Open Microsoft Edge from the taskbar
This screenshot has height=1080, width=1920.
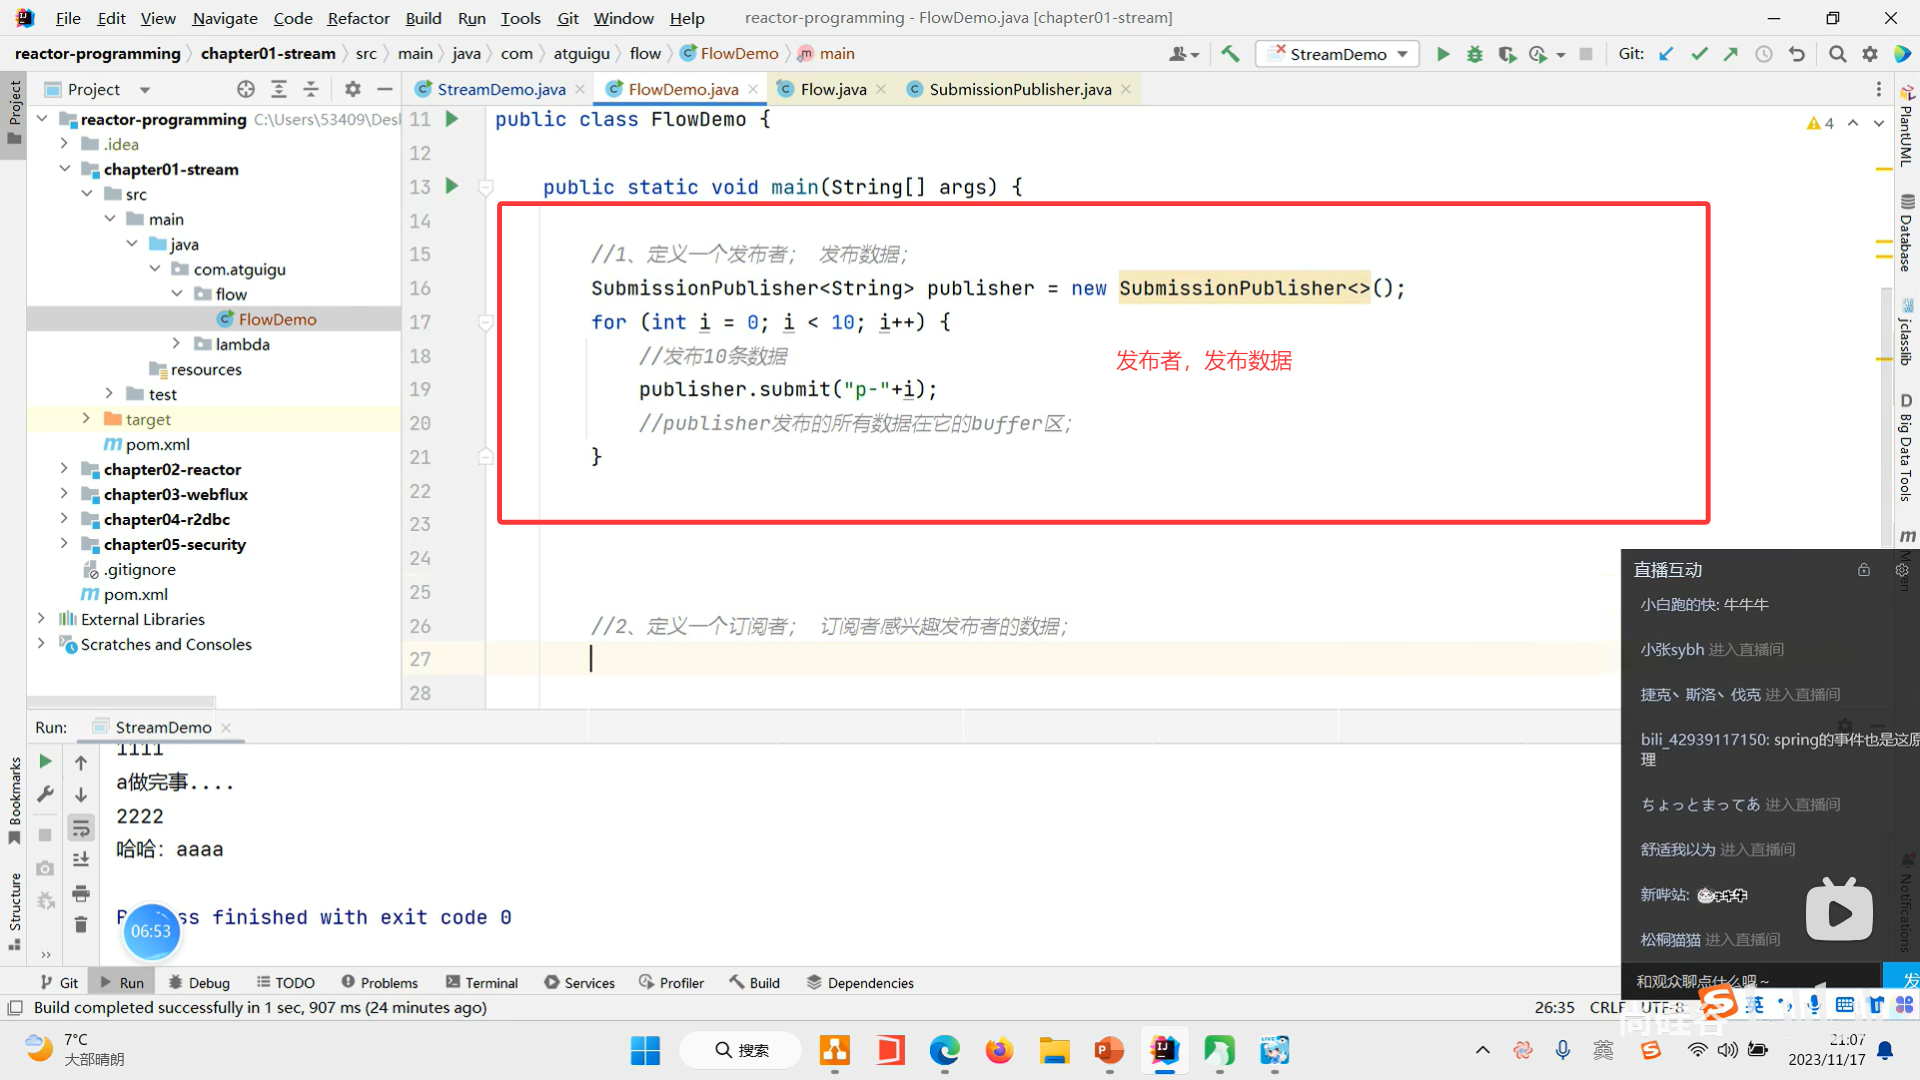click(944, 1051)
